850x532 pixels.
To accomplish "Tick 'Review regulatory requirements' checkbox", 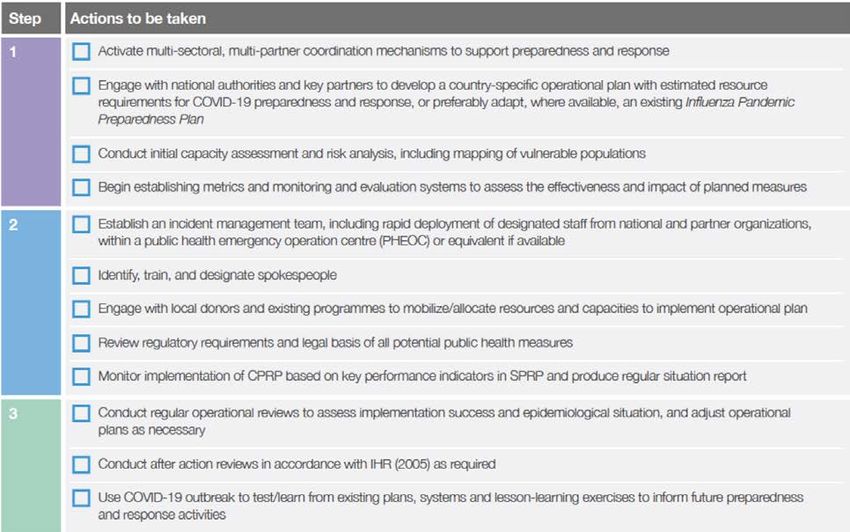I will [x=81, y=343].
